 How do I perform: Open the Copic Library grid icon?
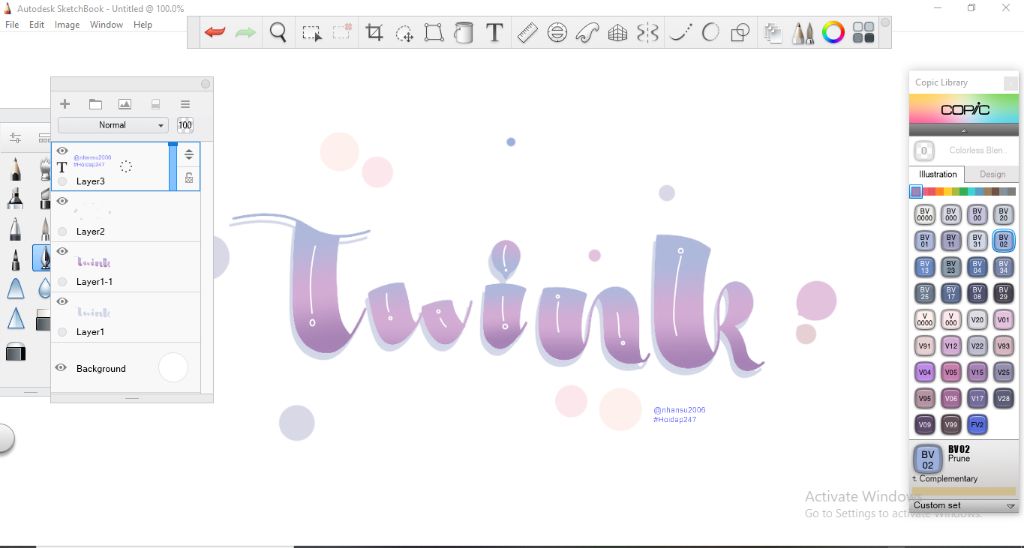click(x=863, y=32)
